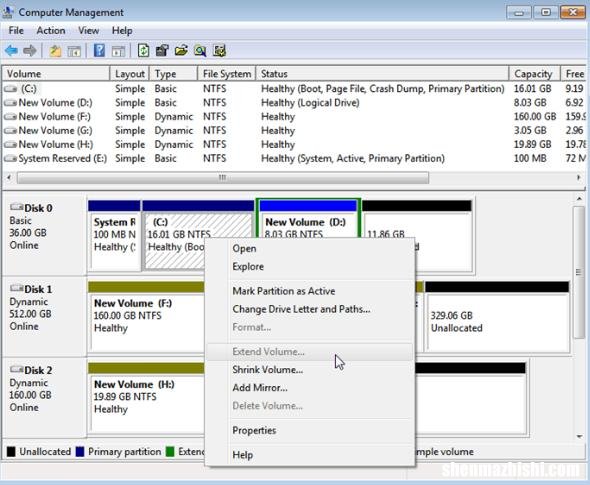Click the Up one level folder icon
The height and width of the screenshot is (485, 590).
[55, 50]
